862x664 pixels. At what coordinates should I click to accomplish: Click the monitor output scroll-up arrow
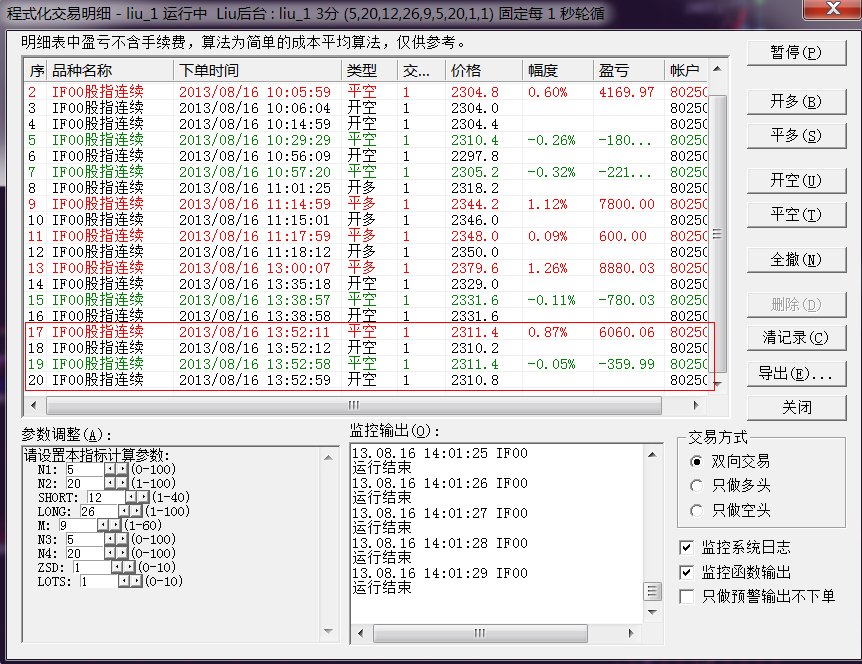pos(653,455)
